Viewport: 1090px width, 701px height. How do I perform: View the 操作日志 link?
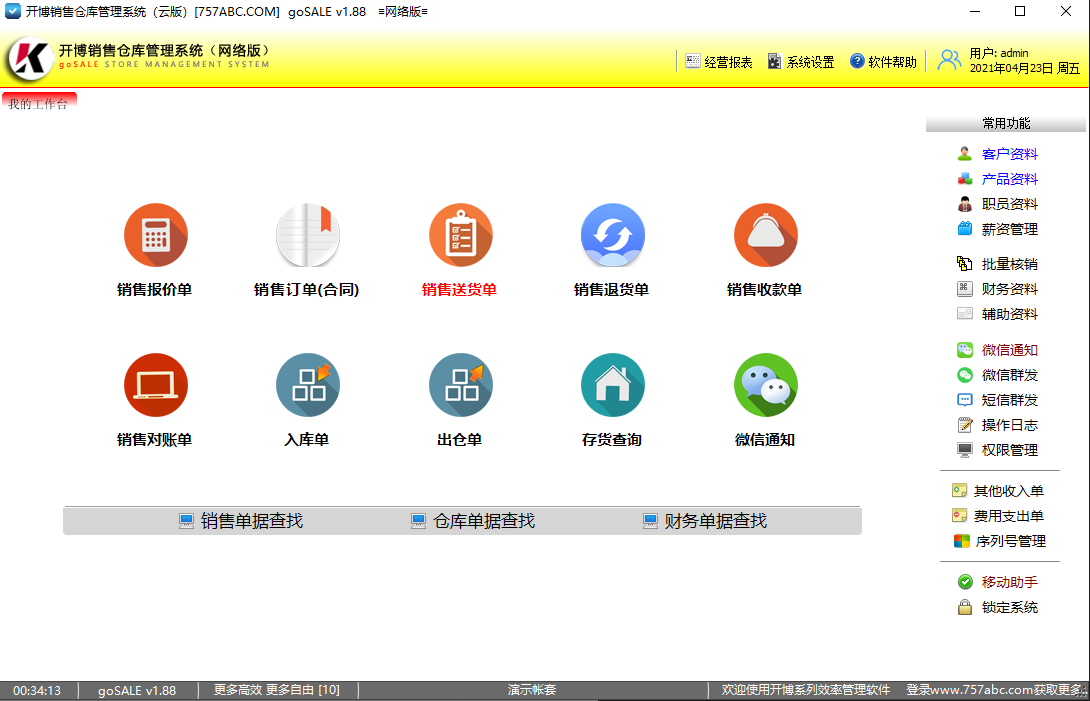(1009, 425)
